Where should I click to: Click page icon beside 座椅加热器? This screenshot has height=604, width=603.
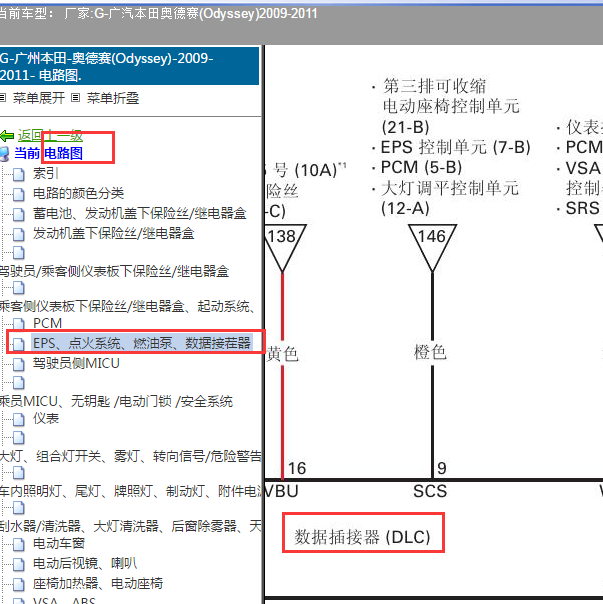[18, 584]
